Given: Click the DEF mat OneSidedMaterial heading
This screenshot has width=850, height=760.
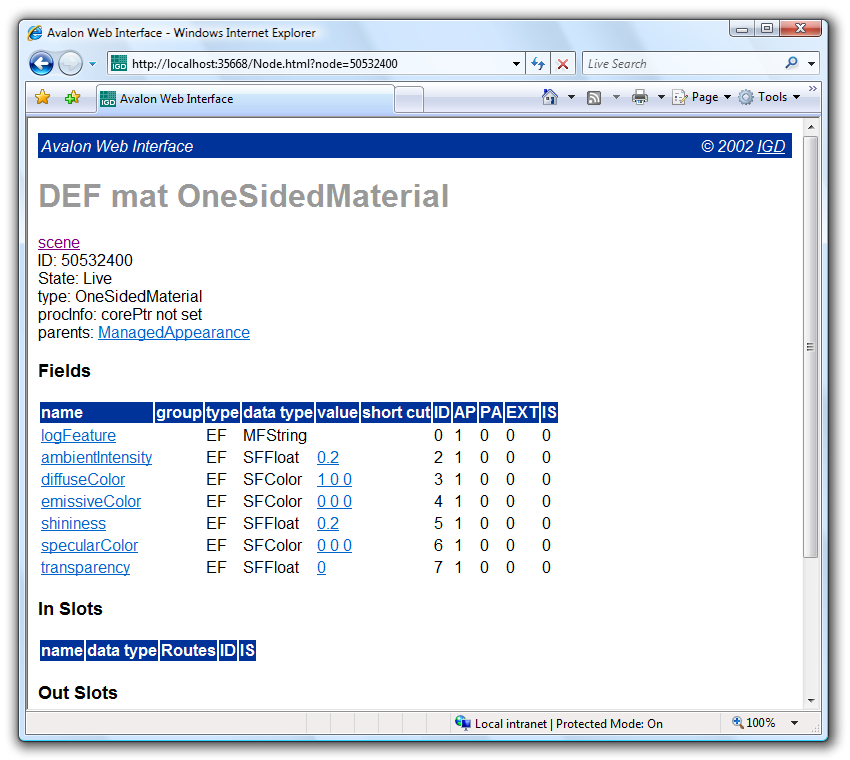Looking at the screenshot, I should 243,196.
